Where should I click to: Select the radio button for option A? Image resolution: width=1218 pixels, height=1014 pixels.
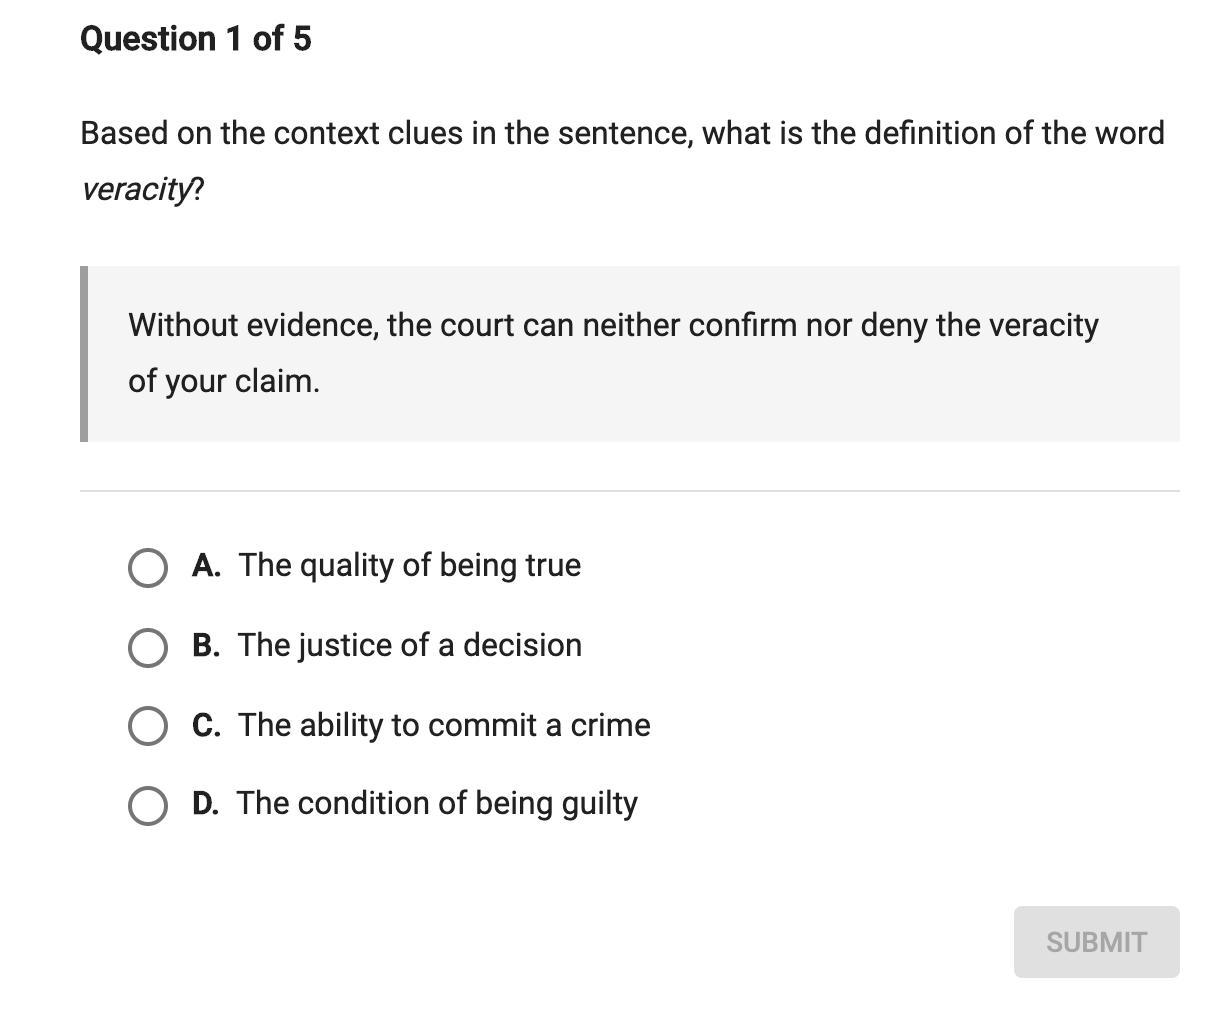click(148, 567)
